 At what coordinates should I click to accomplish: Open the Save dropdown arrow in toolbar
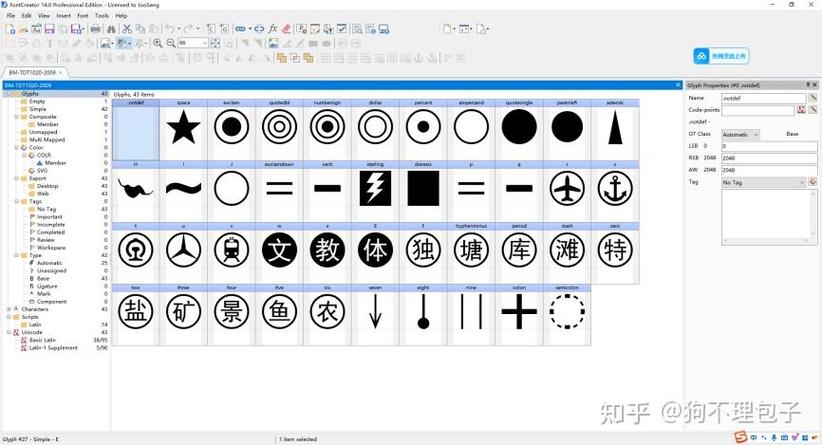pos(83,29)
